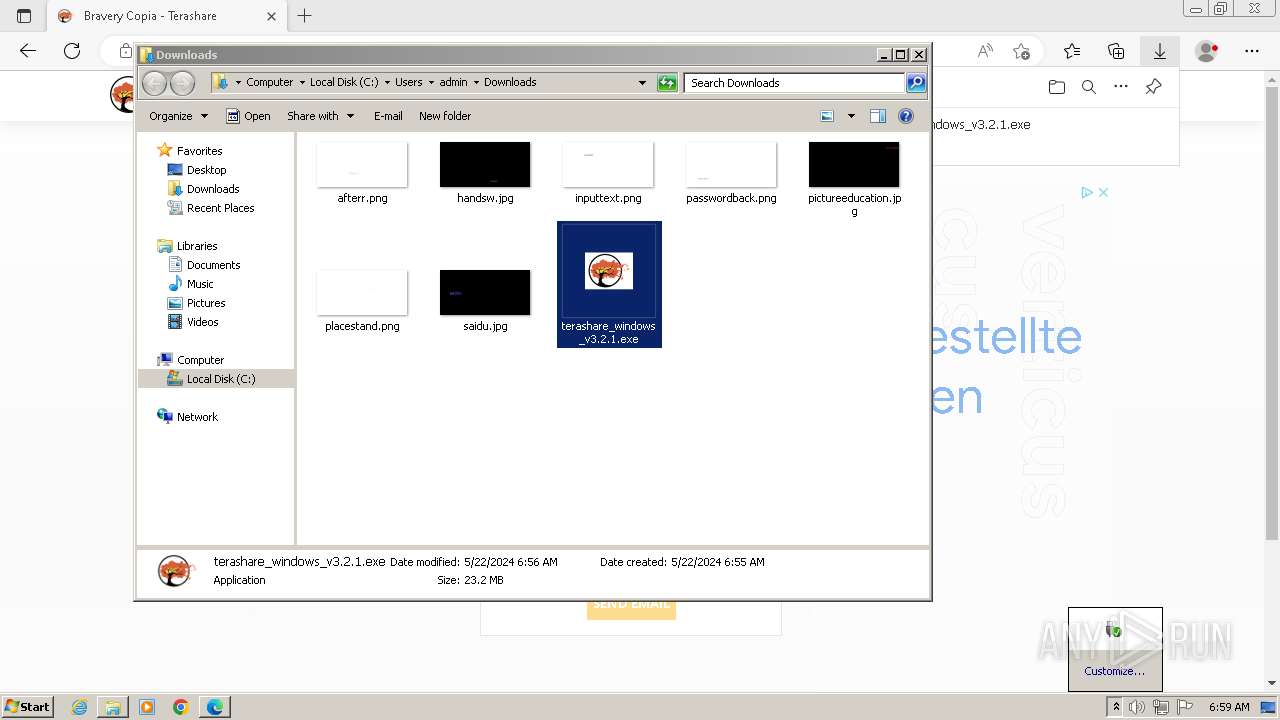This screenshot has height=720, width=1280.
Task: Select inputtext.png file
Action: pyautogui.click(x=608, y=173)
